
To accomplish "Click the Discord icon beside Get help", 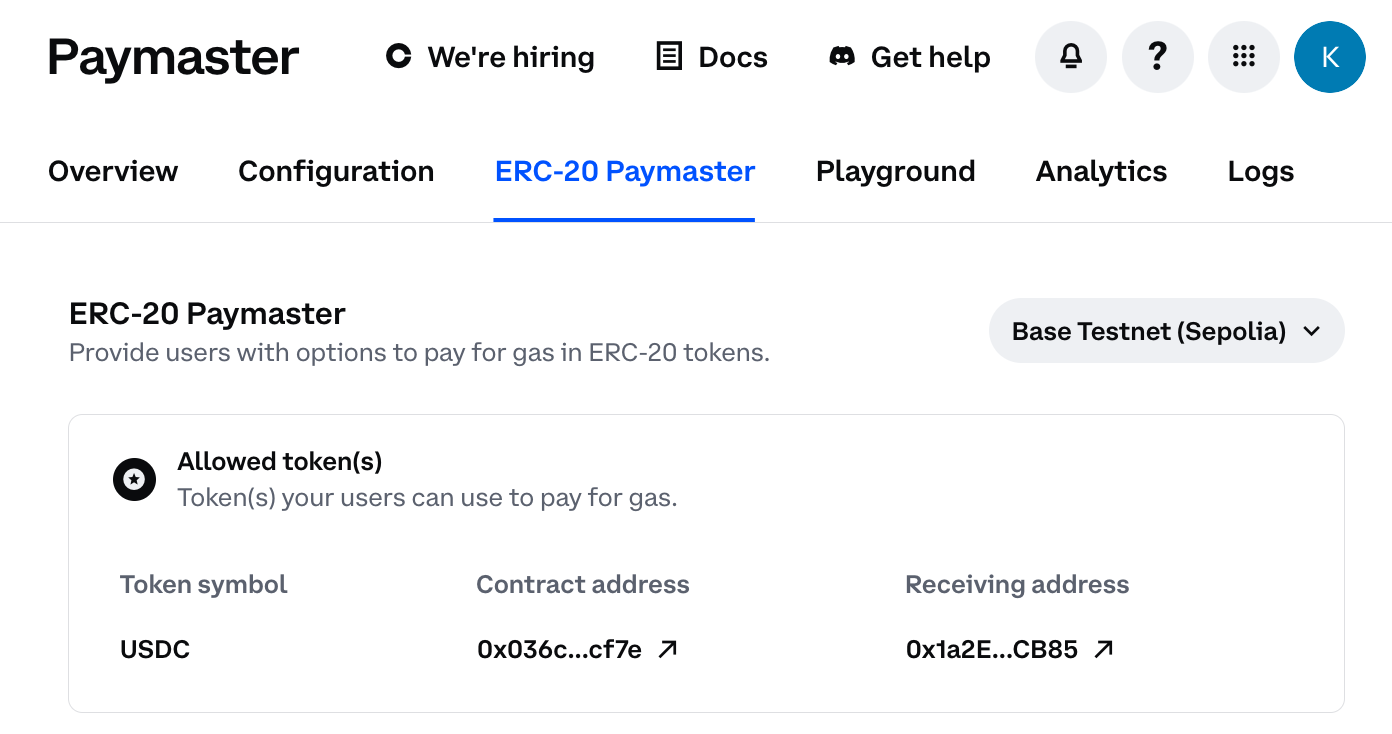I will tap(841, 57).
